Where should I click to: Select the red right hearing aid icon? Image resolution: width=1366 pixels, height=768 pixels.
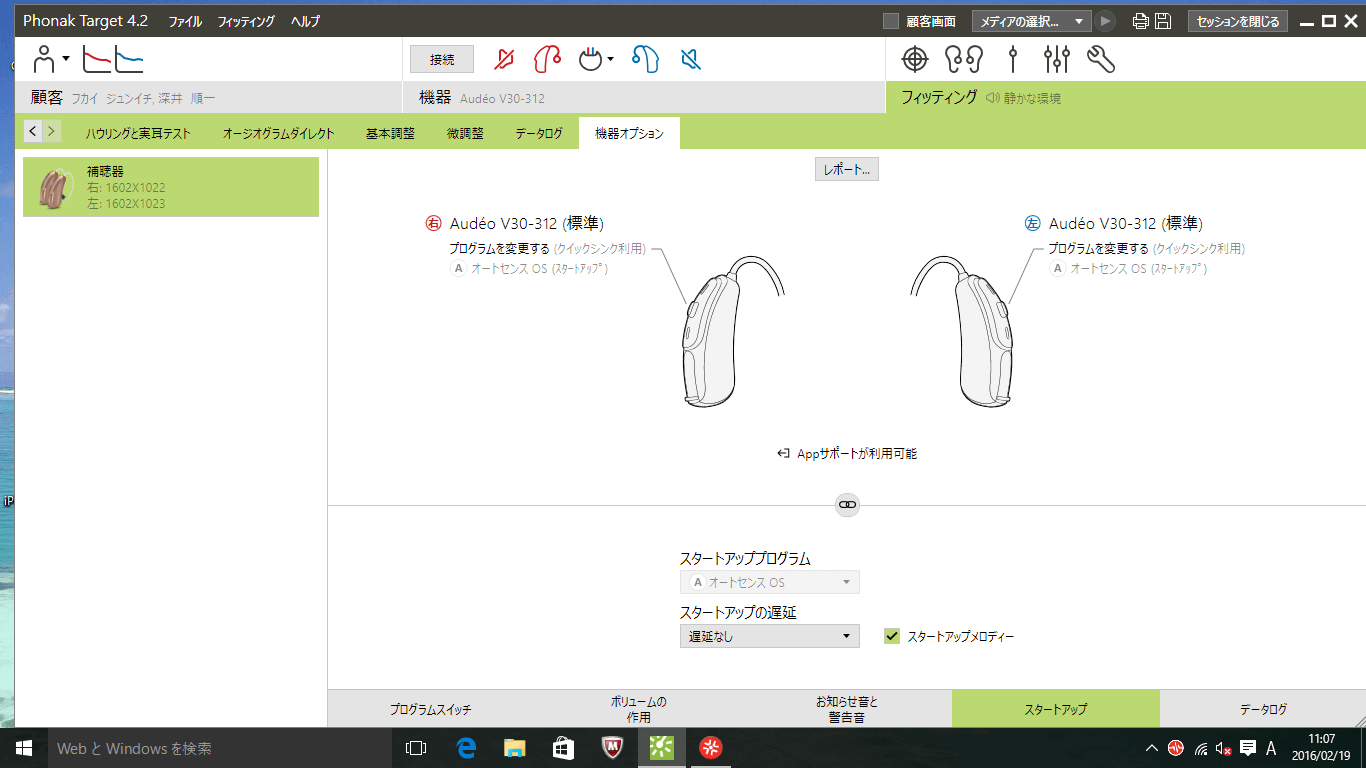547,60
